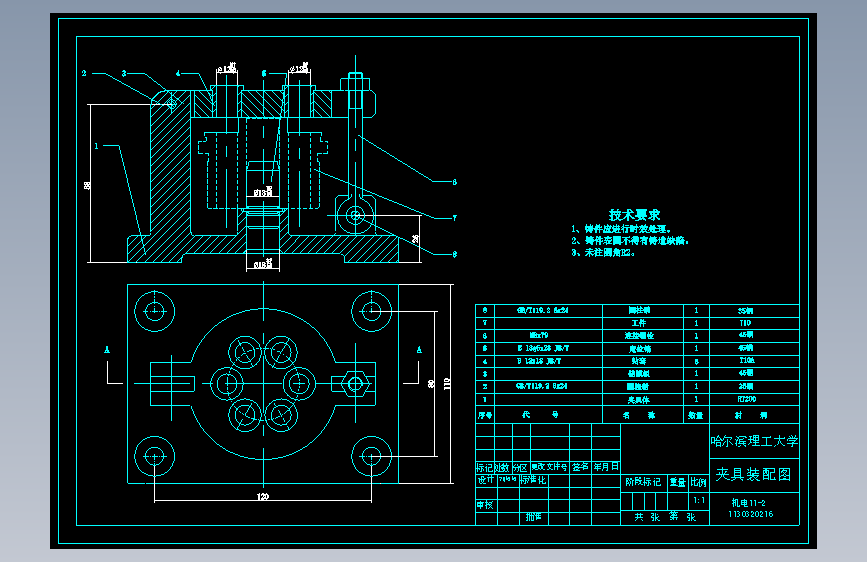The image size is (867, 562).
Task: Select part balloon number 1
Action: pyautogui.click(x=96, y=146)
